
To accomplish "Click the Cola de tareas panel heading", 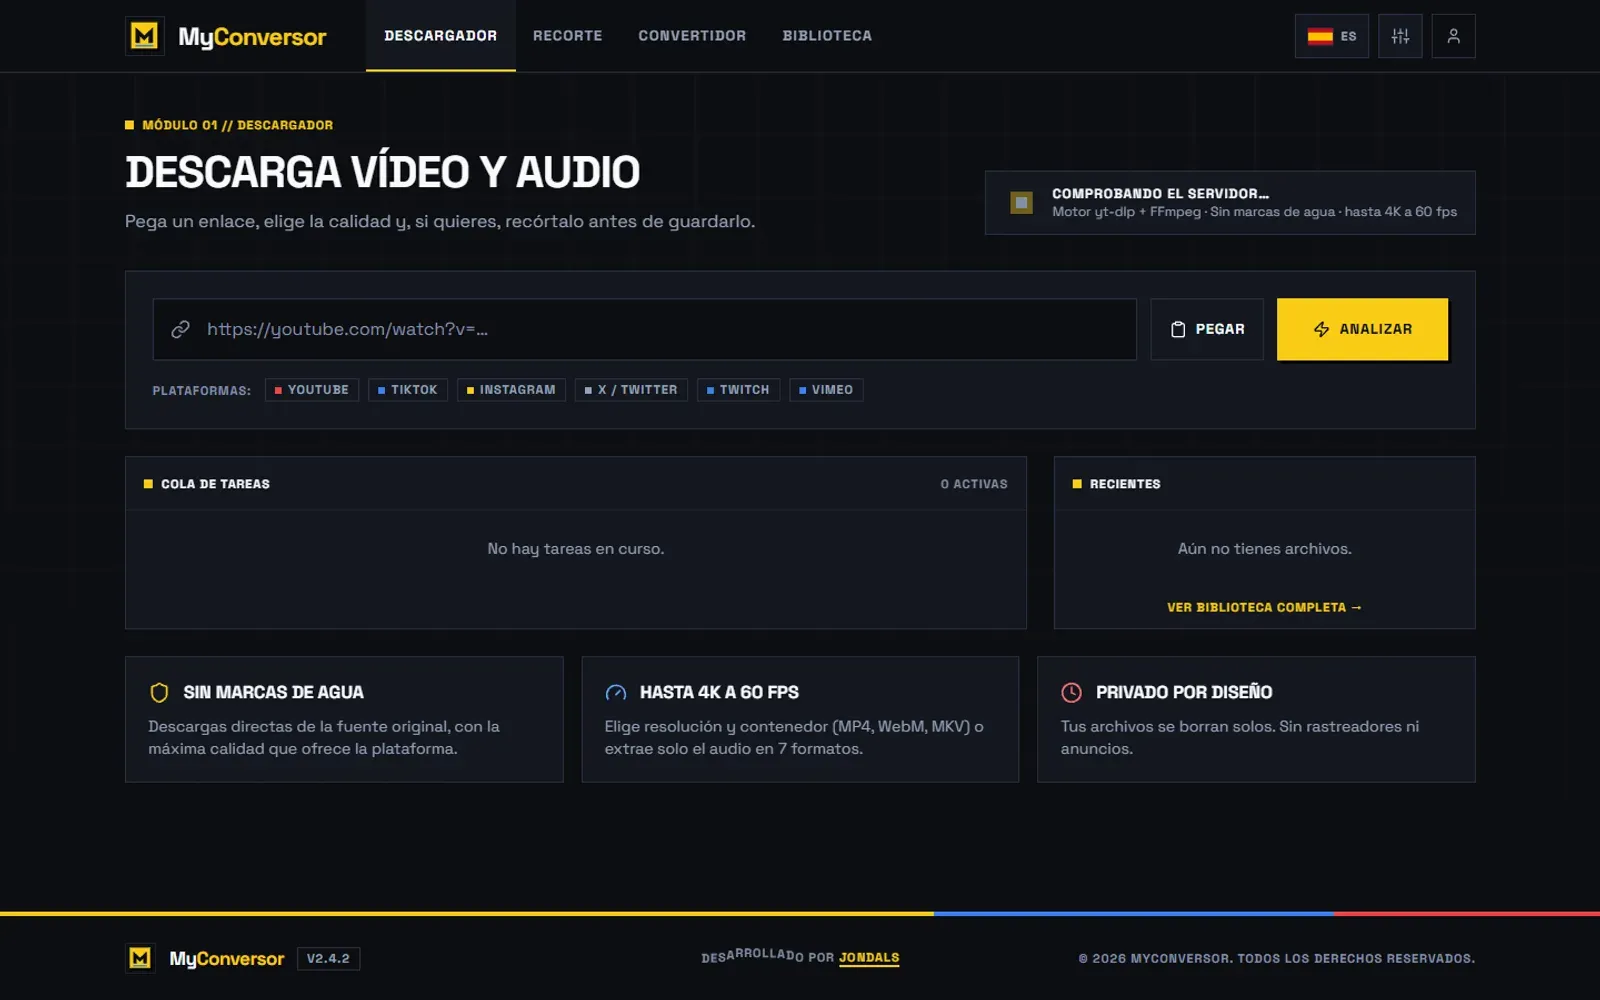I will pyautogui.click(x=215, y=484).
